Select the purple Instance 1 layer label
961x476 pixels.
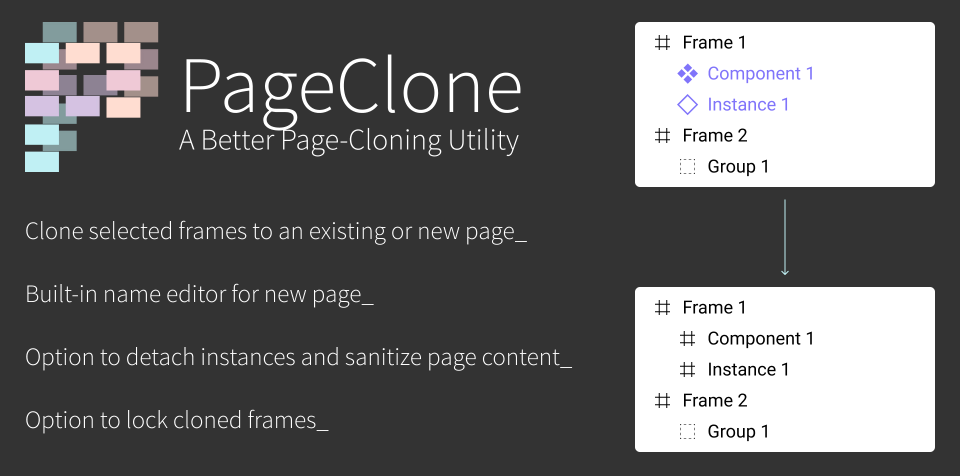tap(748, 105)
